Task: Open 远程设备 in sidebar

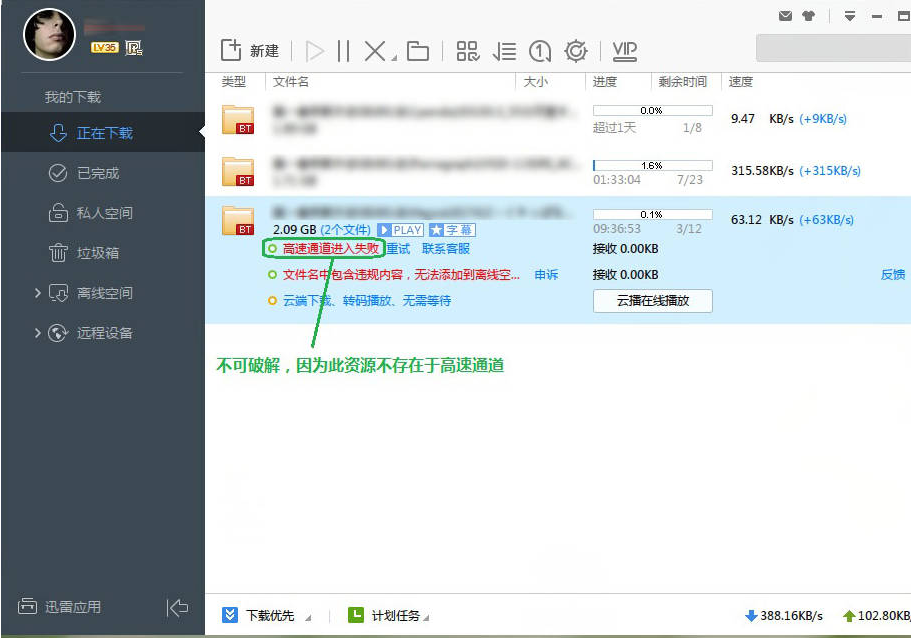Action: pos(103,333)
